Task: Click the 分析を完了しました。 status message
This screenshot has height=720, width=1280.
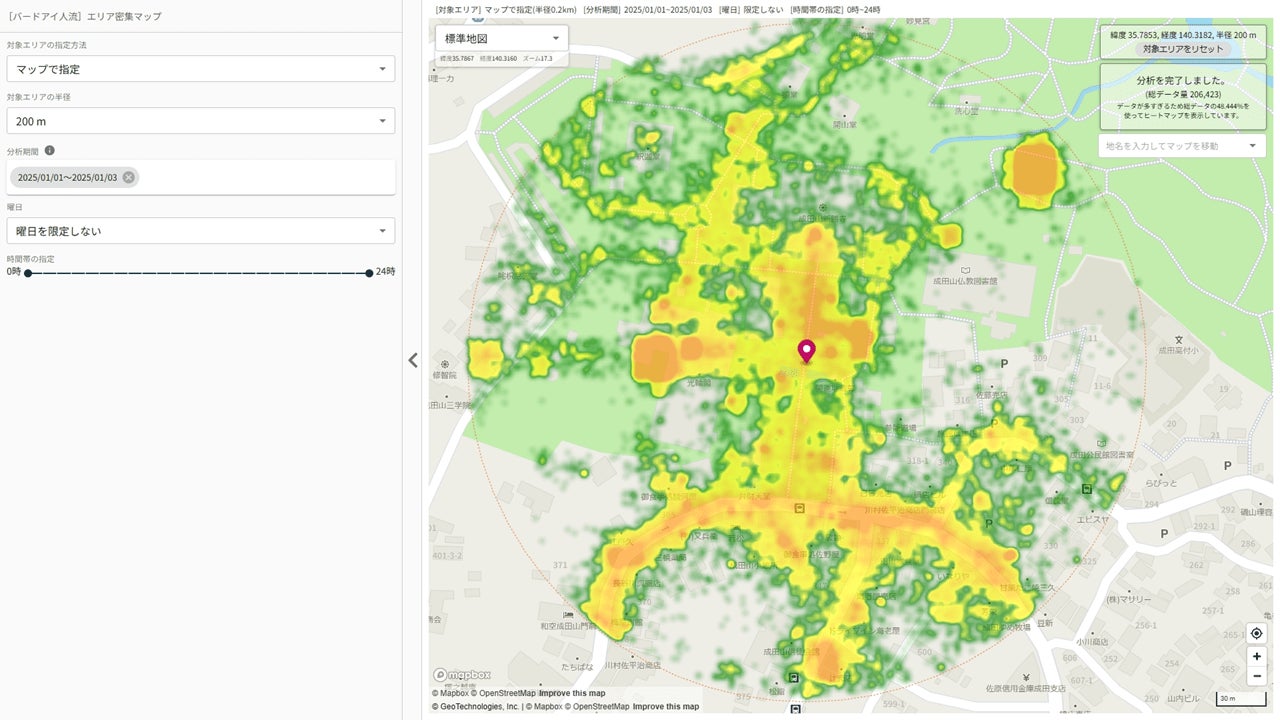Action: coord(1182,81)
